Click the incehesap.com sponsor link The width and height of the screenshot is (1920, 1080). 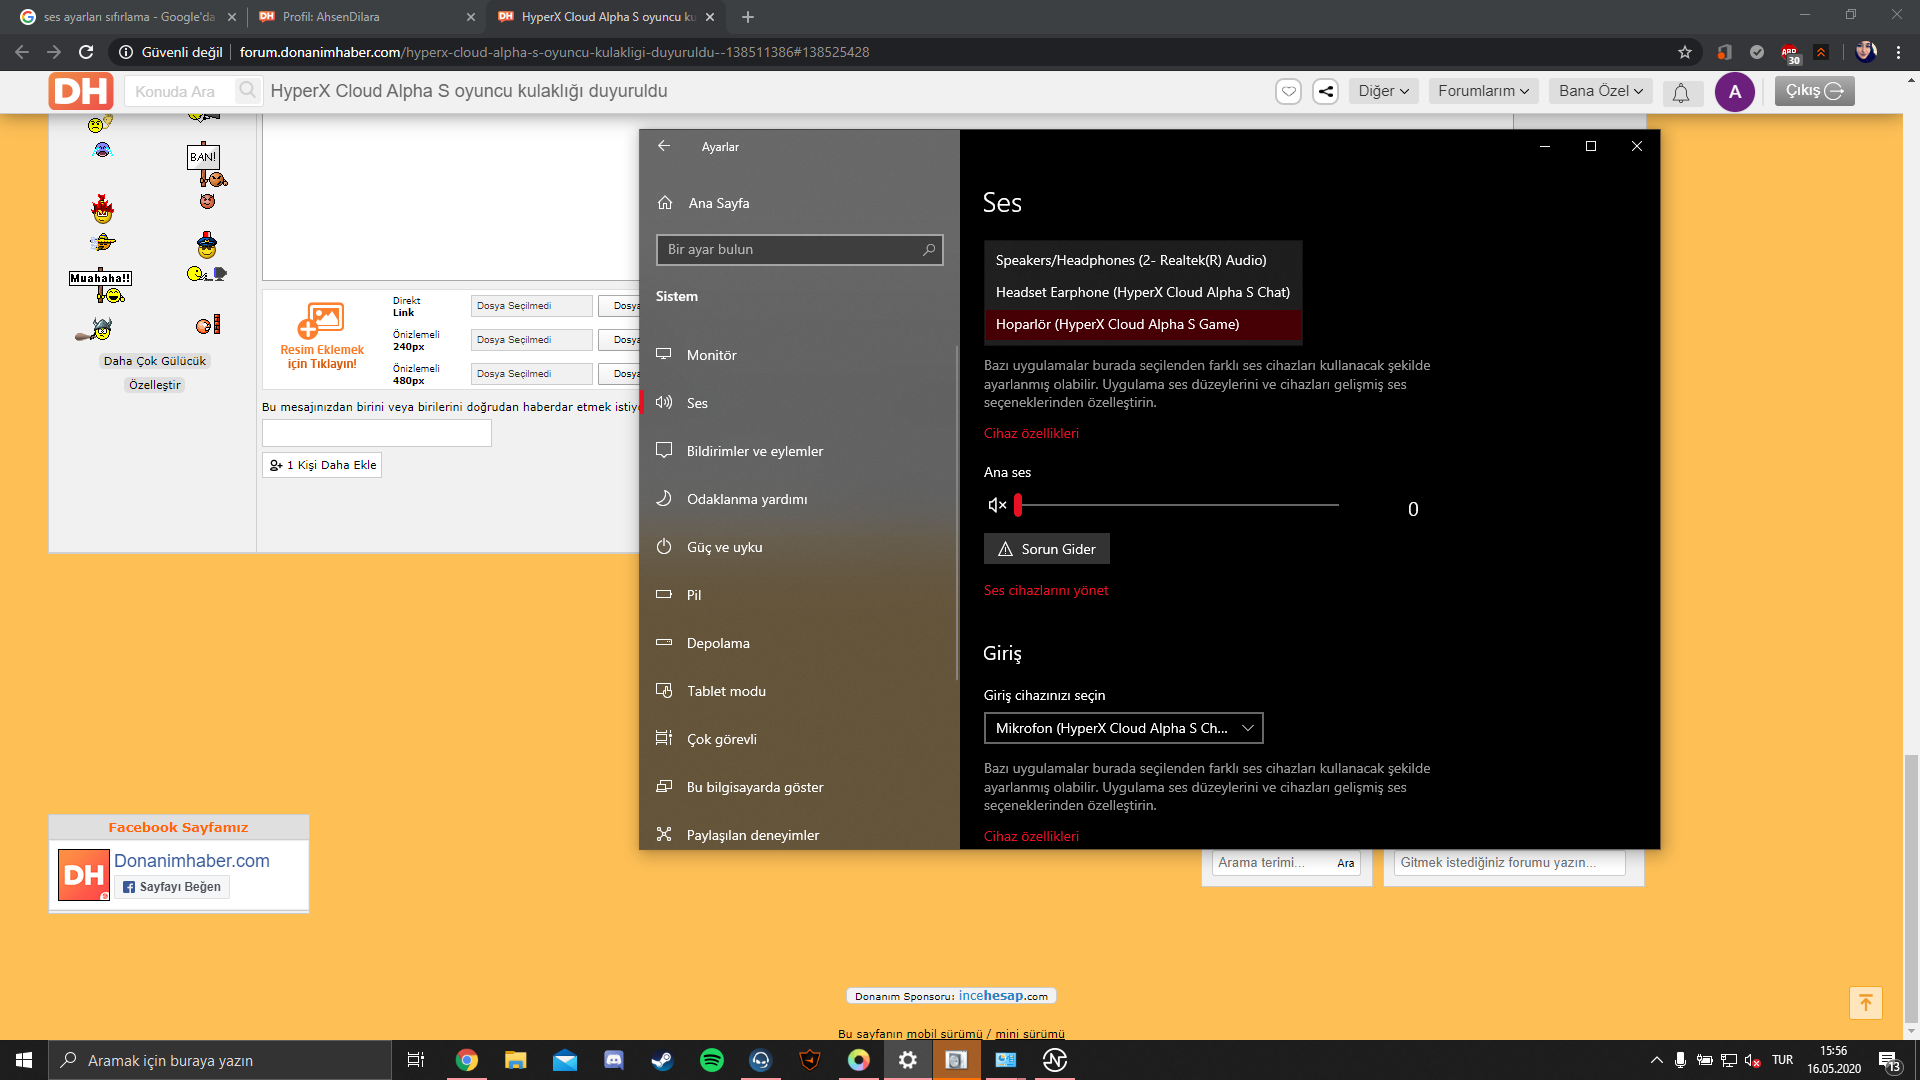pos(1003,996)
